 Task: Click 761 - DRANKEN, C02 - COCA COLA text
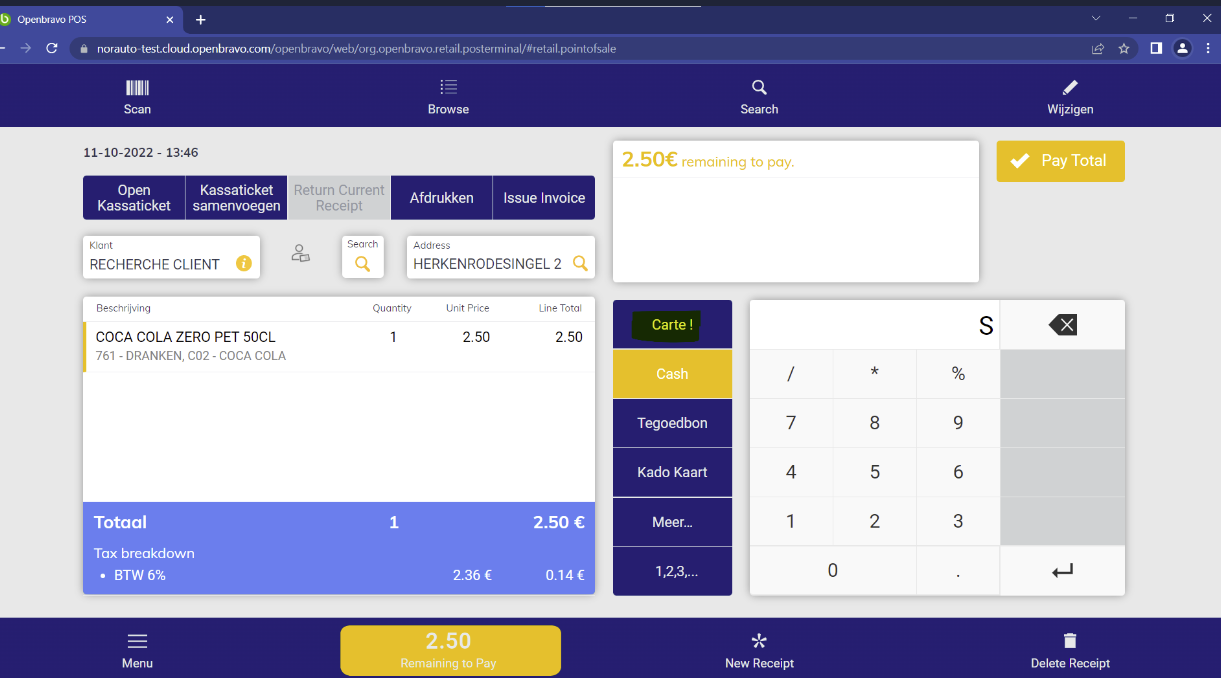click(191, 356)
